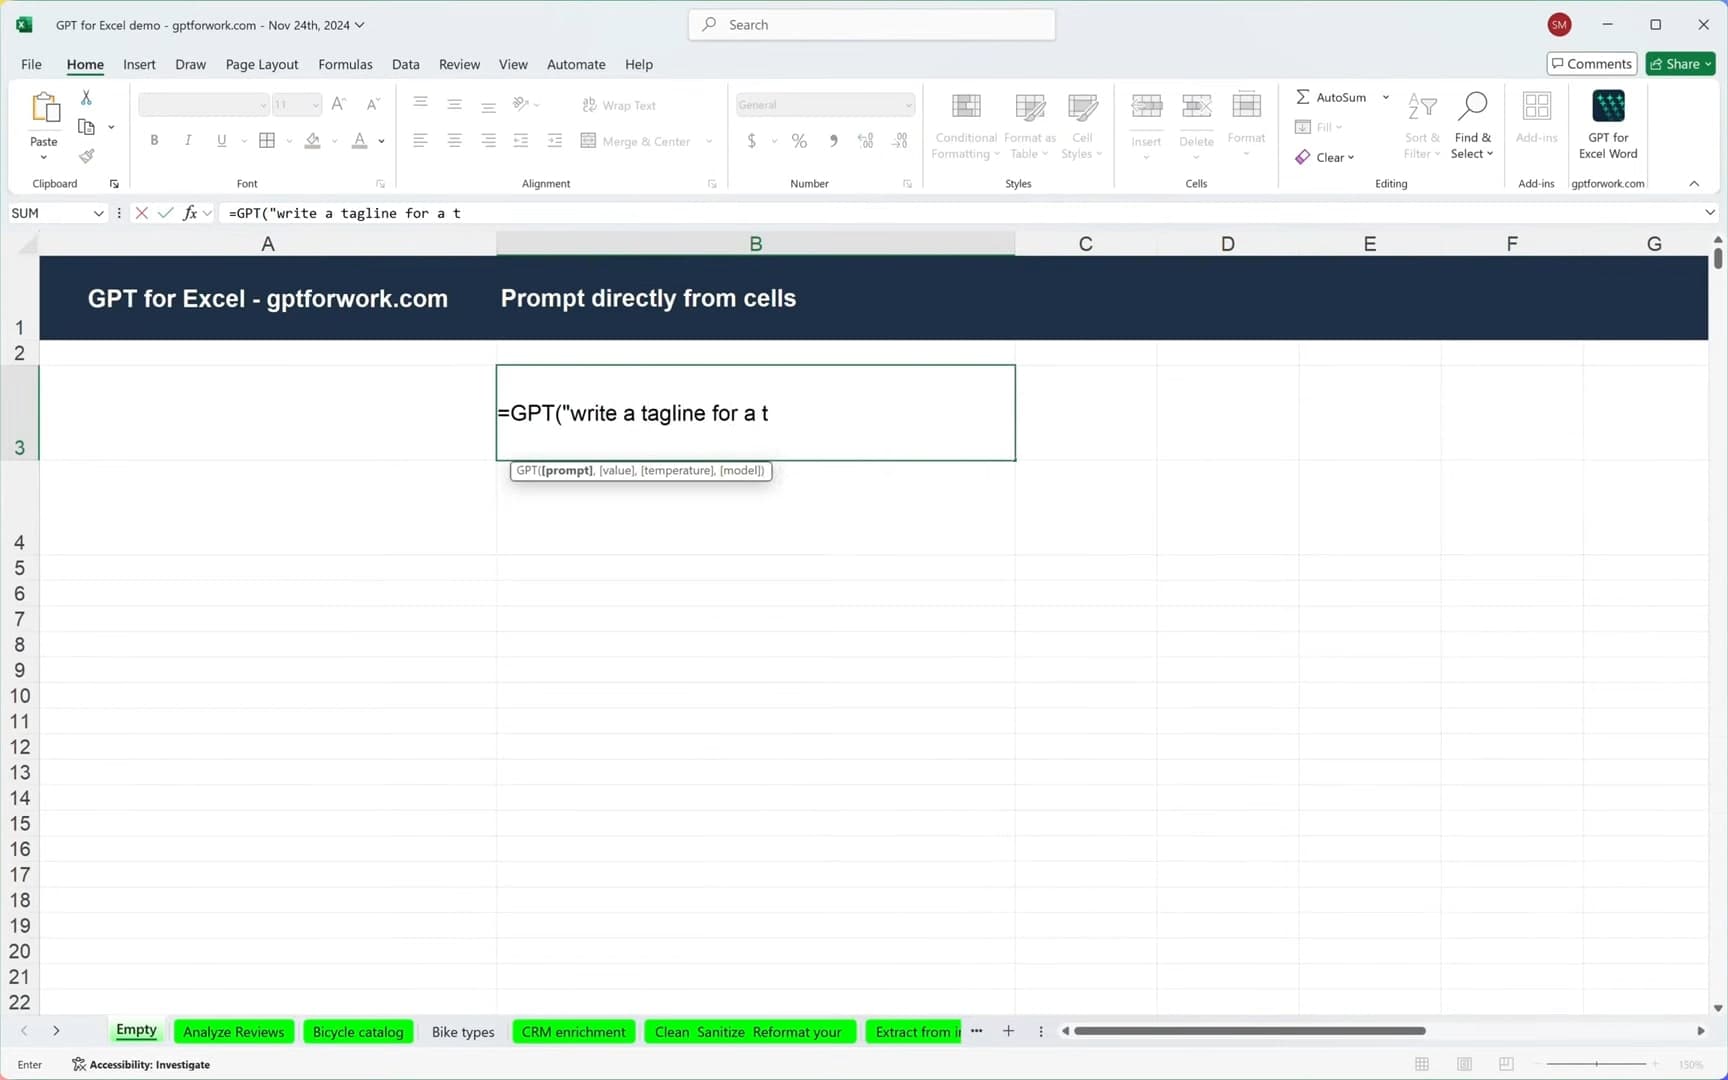Select the Format Painter tool
Image resolution: width=1728 pixels, height=1080 pixels.
coord(86,156)
